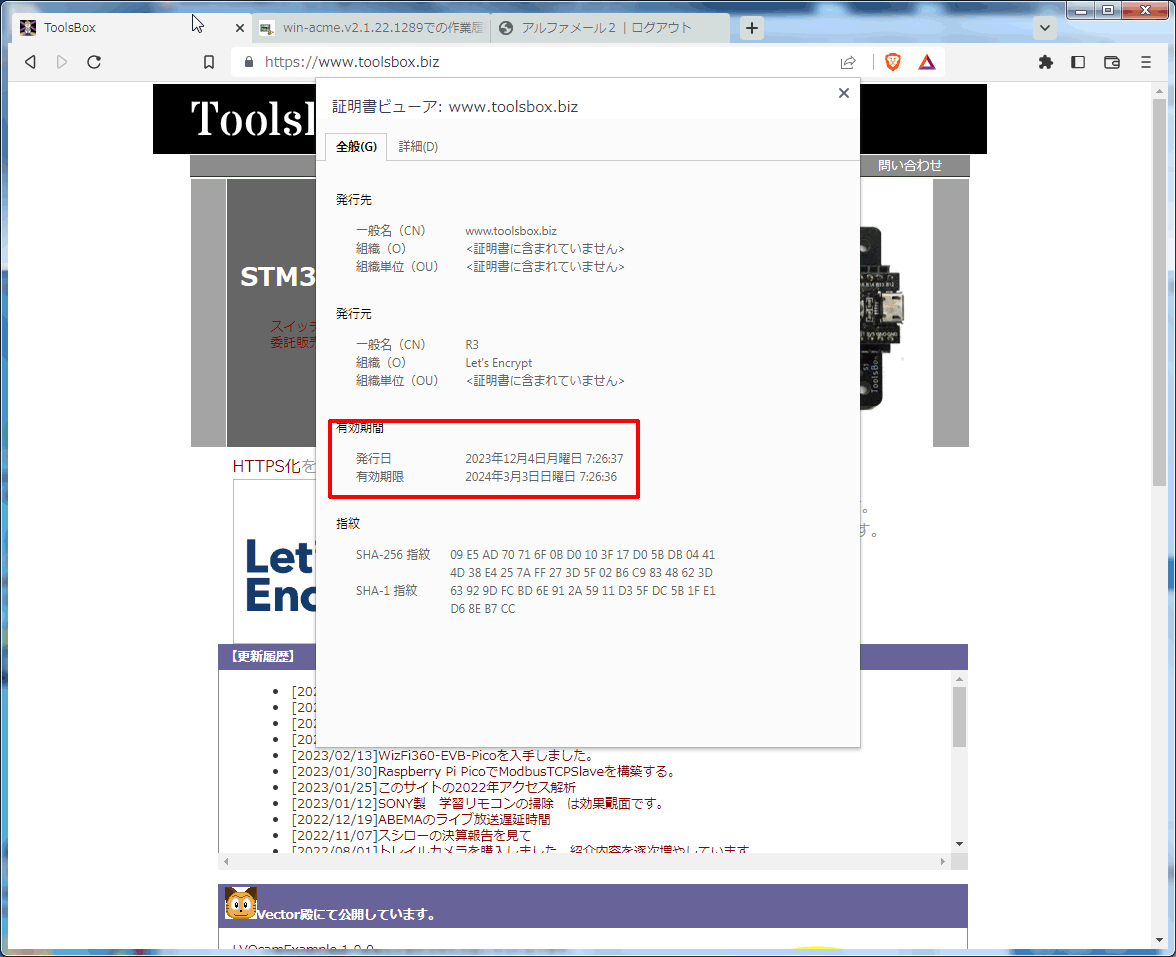Reload the current page

[x=94, y=62]
